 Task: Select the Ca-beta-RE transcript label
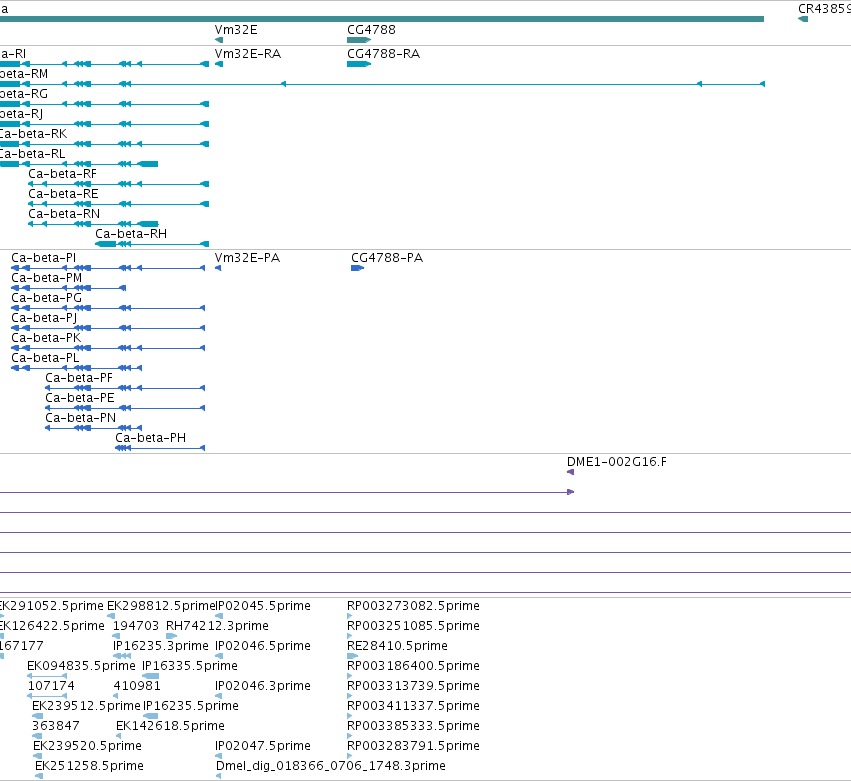coord(63,194)
